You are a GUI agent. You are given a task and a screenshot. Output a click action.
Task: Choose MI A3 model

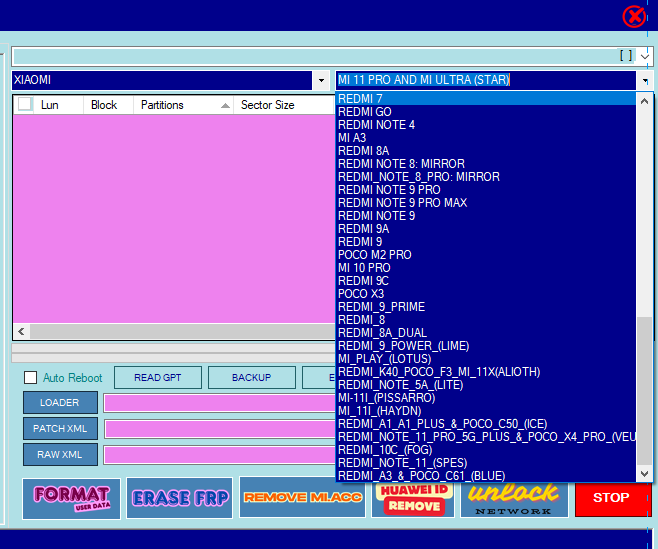pos(486,138)
